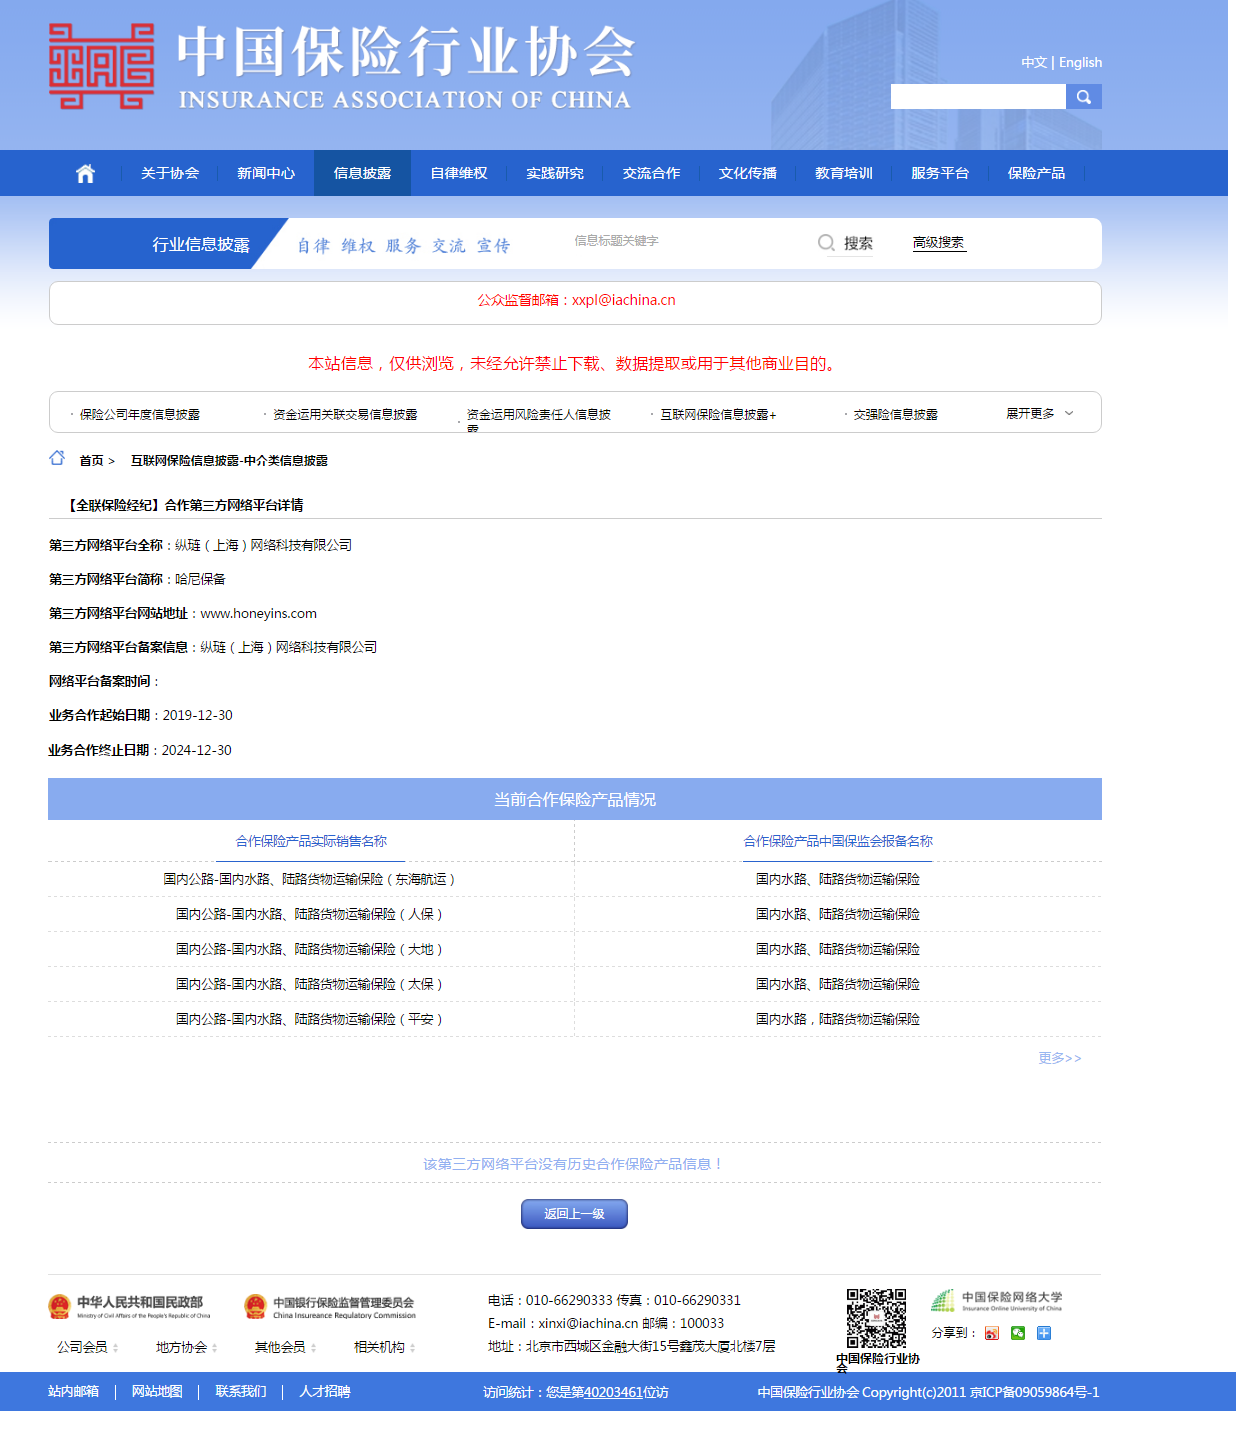Click breadcrumb 互联网保险信息披露-中介类信息披露
The height and width of the screenshot is (1456, 1253).
tap(229, 461)
